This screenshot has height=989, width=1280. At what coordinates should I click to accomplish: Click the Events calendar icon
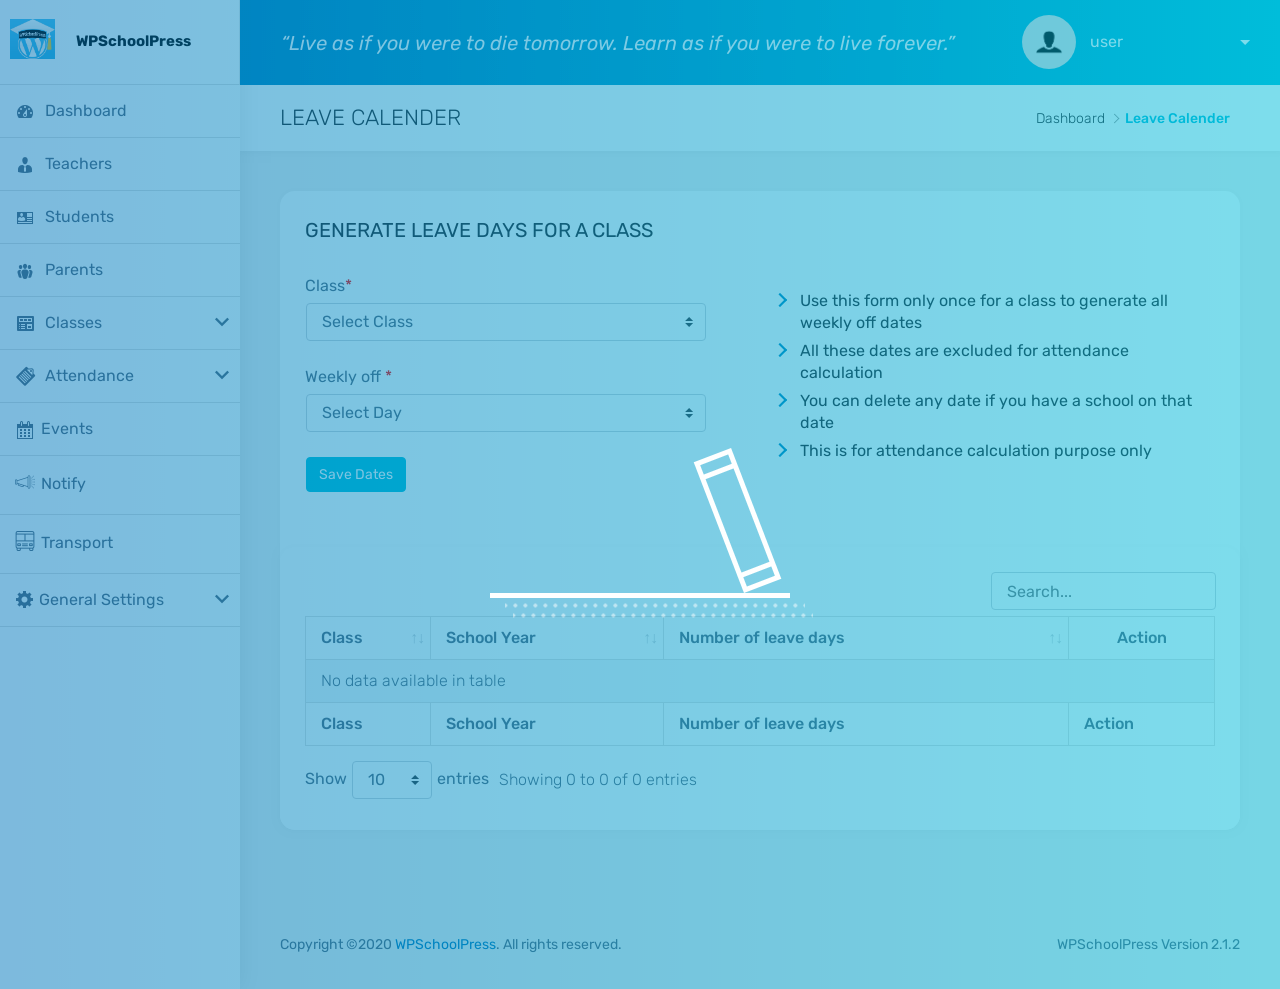point(25,430)
